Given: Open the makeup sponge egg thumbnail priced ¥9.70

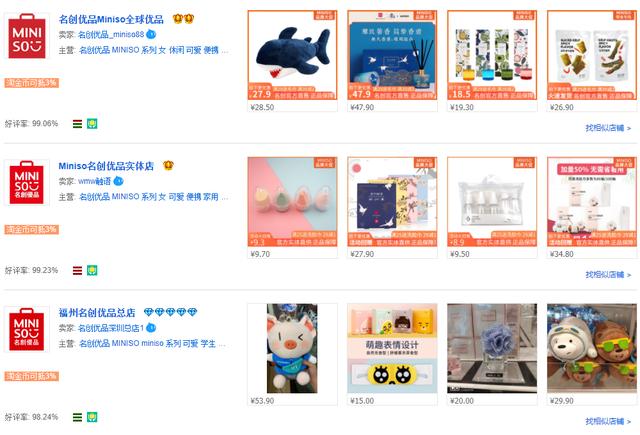Looking at the screenshot, I should [292, 202].
